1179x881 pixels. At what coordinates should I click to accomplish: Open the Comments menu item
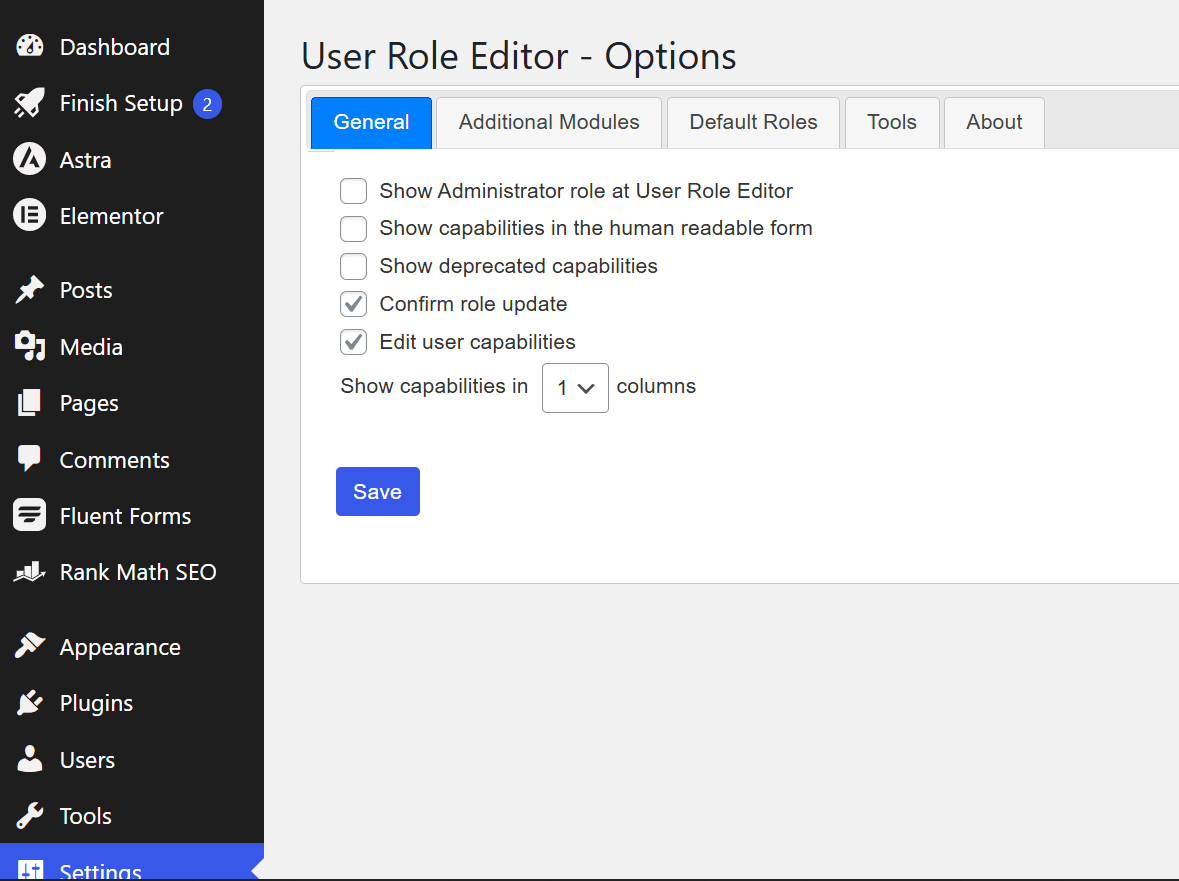[132, 459]
